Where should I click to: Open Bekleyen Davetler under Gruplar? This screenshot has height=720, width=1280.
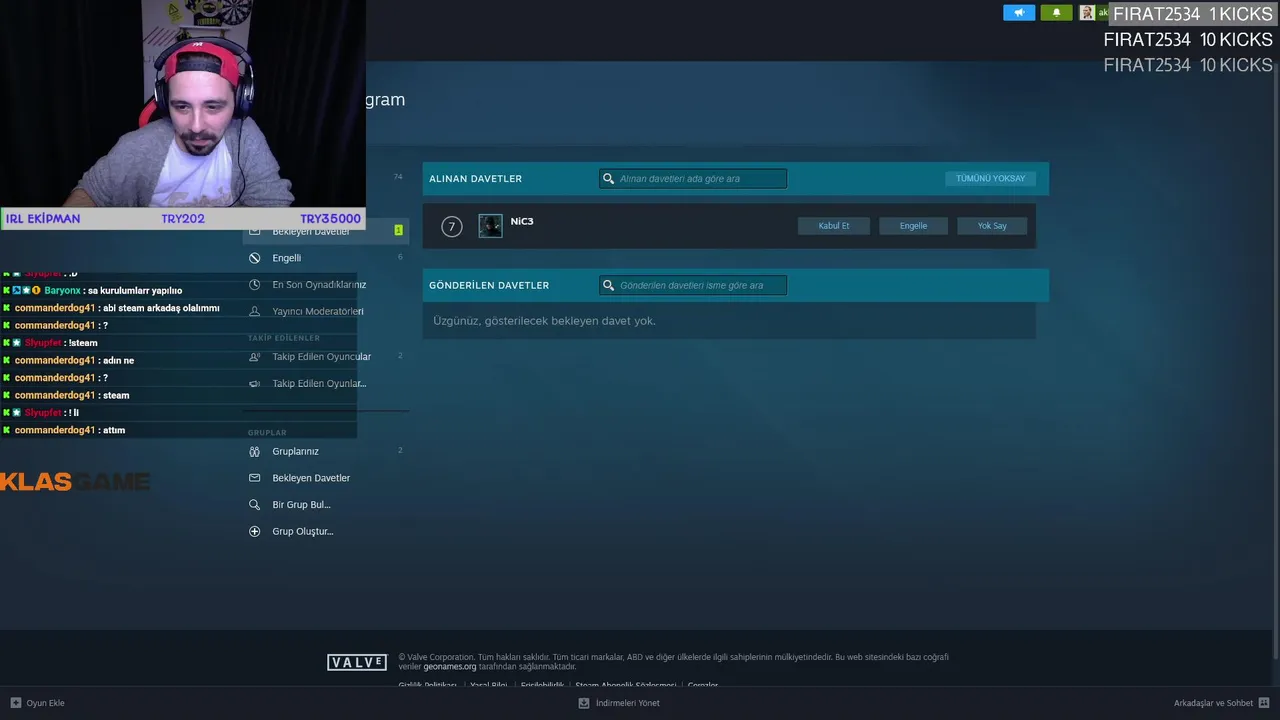311,478
